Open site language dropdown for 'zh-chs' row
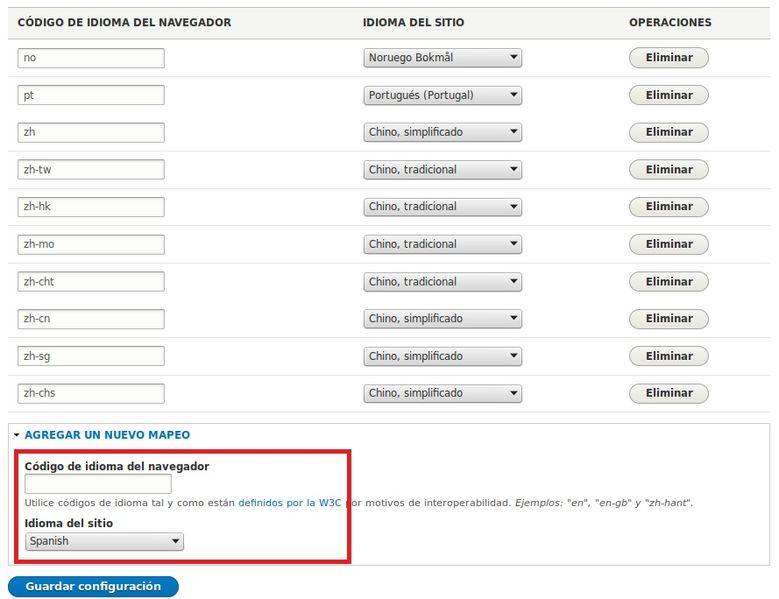Viewport: 779px width, 599px height. click(443, 393)
